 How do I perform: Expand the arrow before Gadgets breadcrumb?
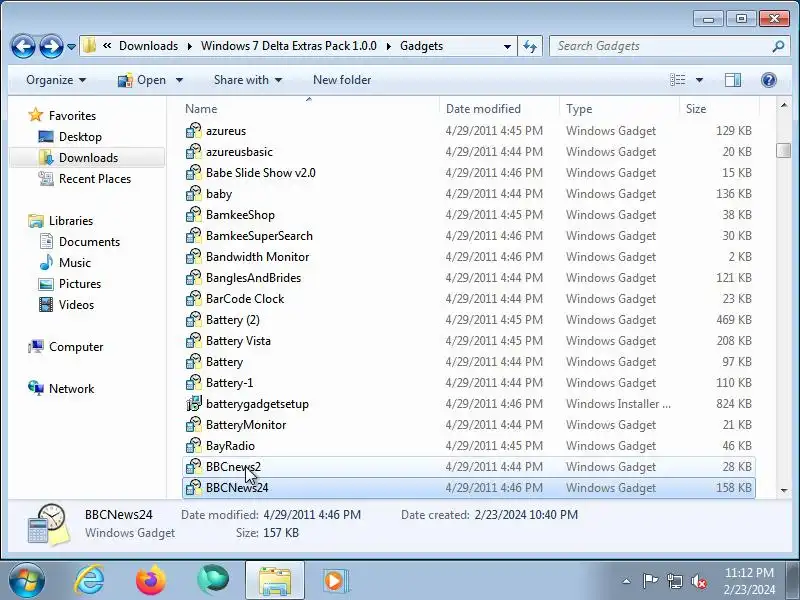[x=389, y=46]
